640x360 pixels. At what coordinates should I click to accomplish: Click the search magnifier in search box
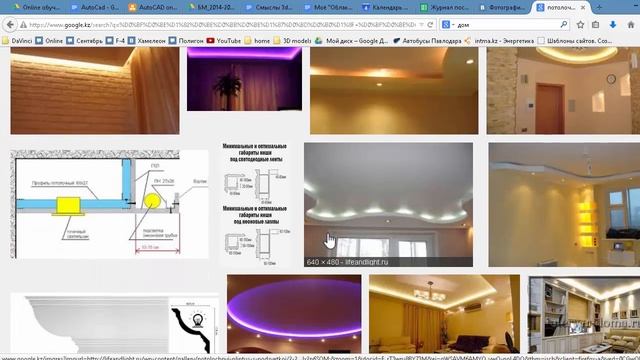click(564, 24)
